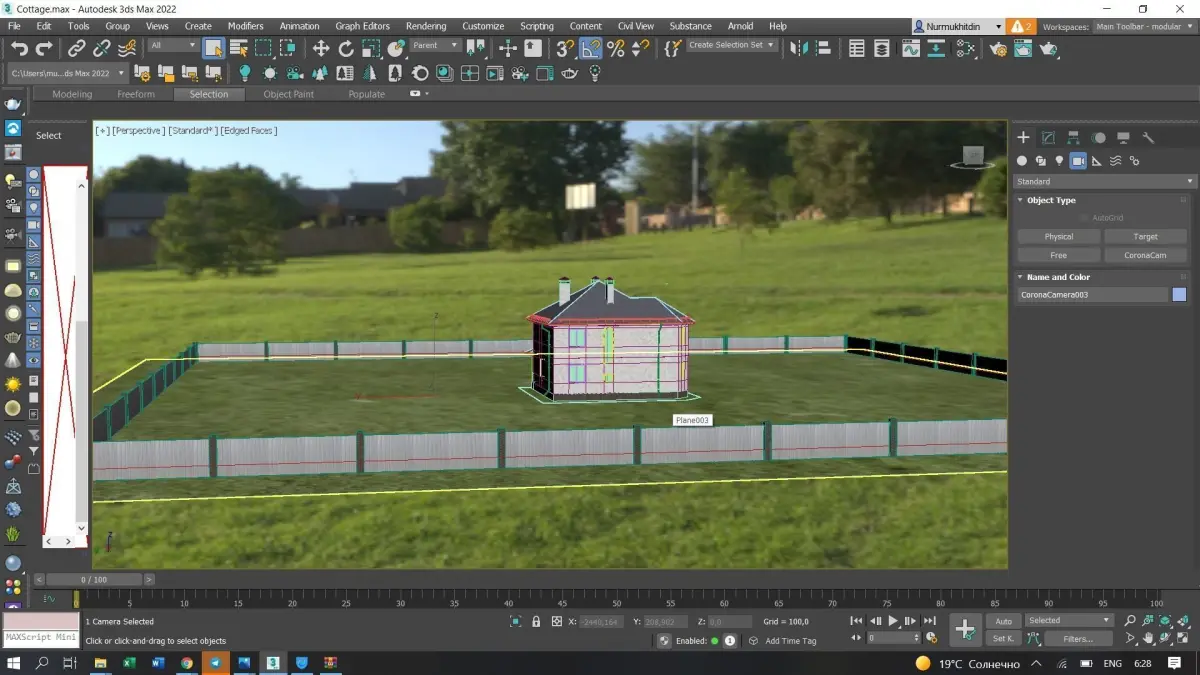1200x675 pixels.
Task: Click the camera object color swatch
Action: pyautogui.click(x=1180, y=294)
